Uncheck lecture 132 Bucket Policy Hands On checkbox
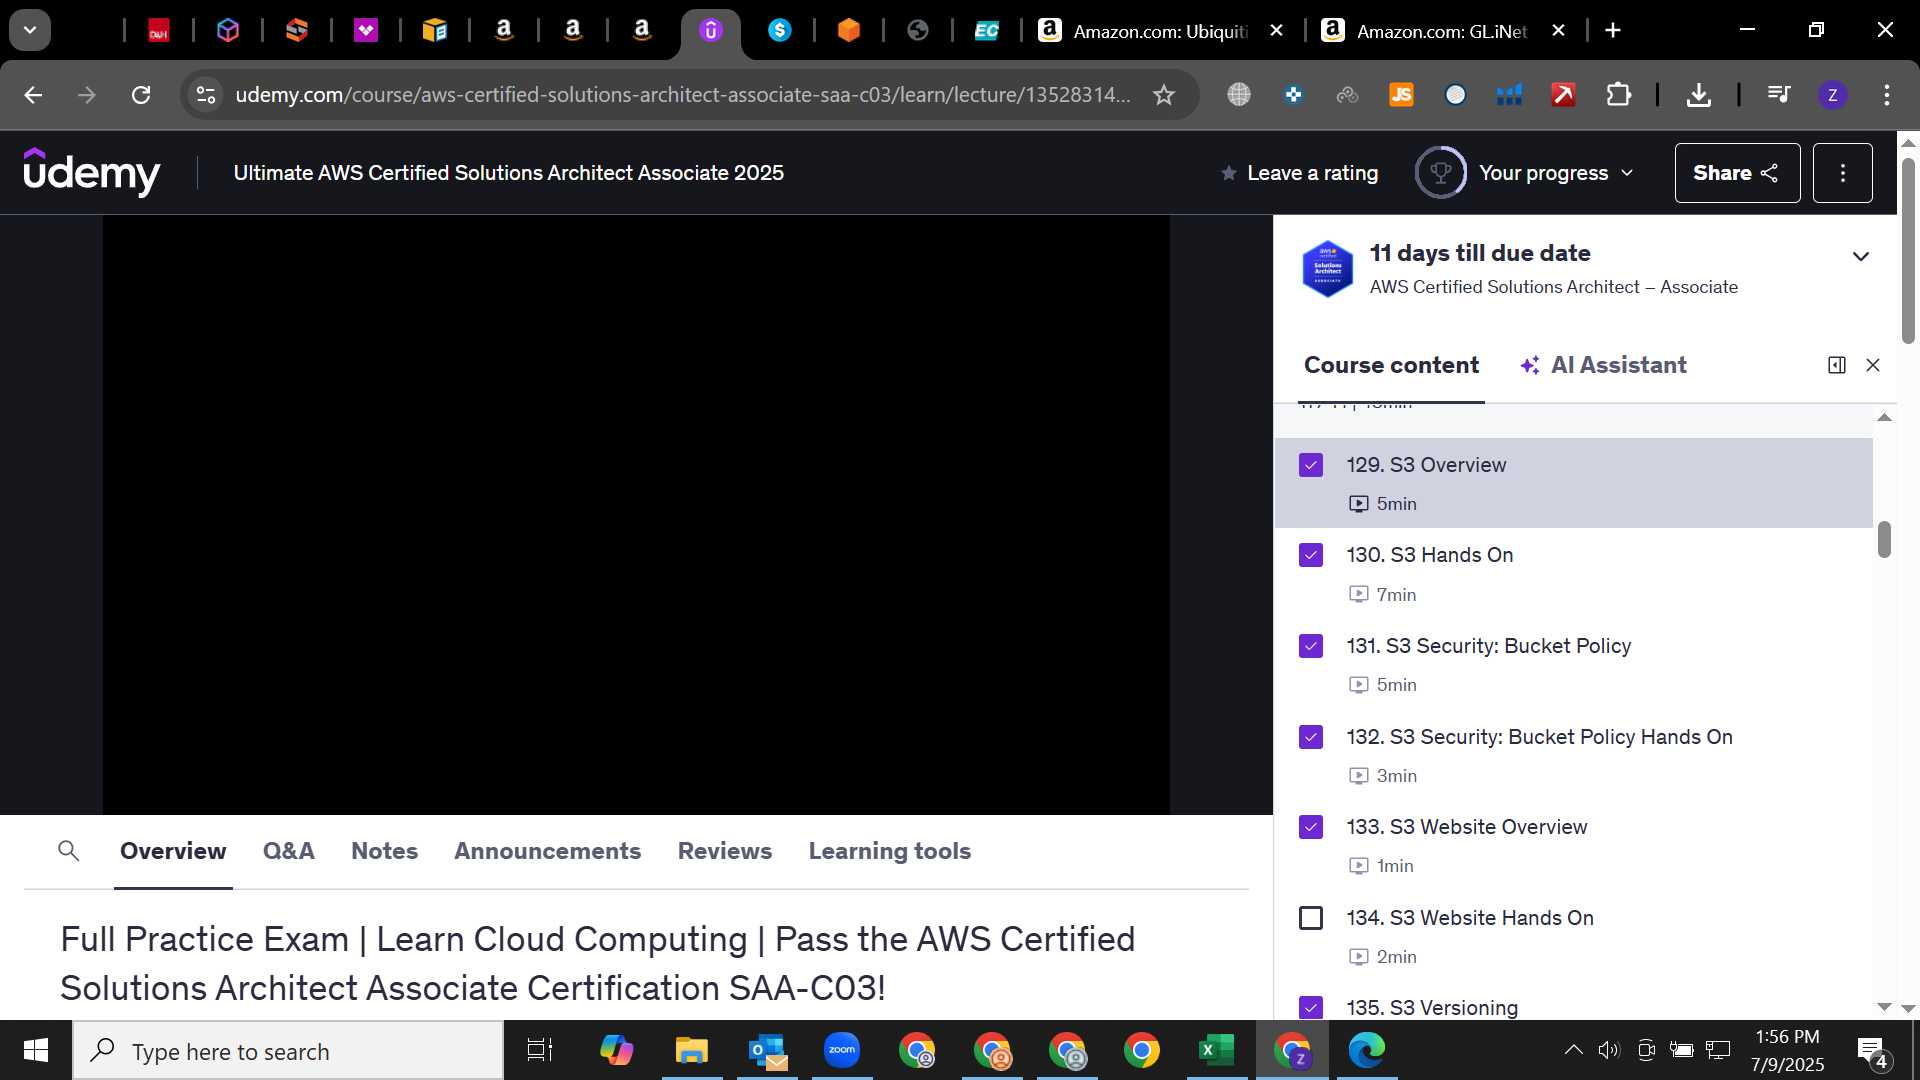 tap(1310, 737)
